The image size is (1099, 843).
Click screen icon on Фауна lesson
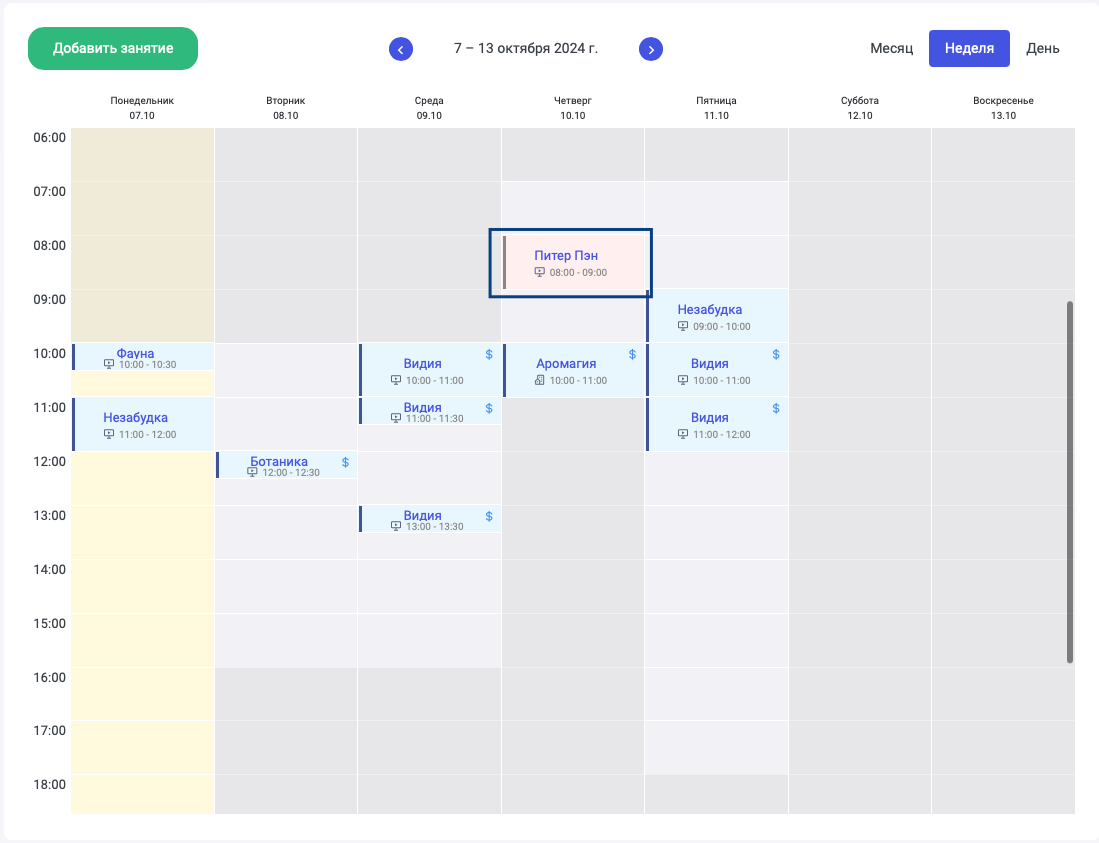[109, 364]
